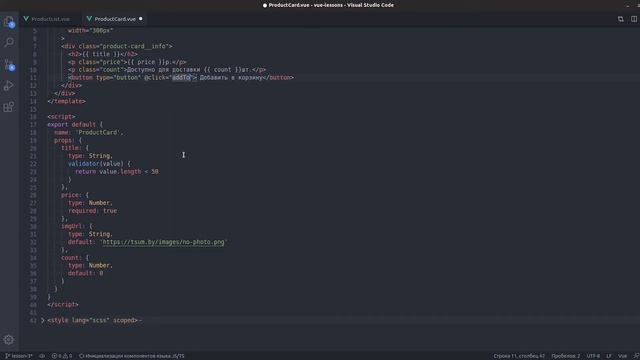Image resolution: width=640 pixels, height=360 pixels.
Task: Open the Source Control view
Action: [9, 64]
